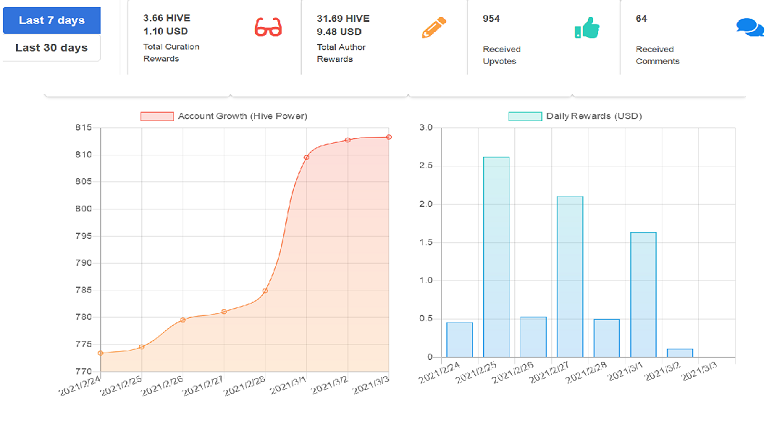
Task: Select the Last 7 days tab
Action: pos(51,20)
